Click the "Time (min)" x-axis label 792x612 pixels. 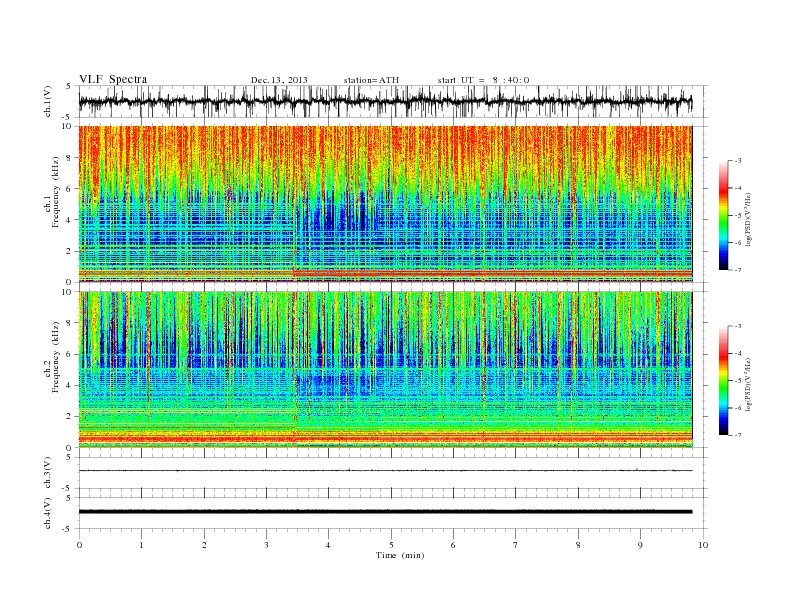[x=400, y=555]
